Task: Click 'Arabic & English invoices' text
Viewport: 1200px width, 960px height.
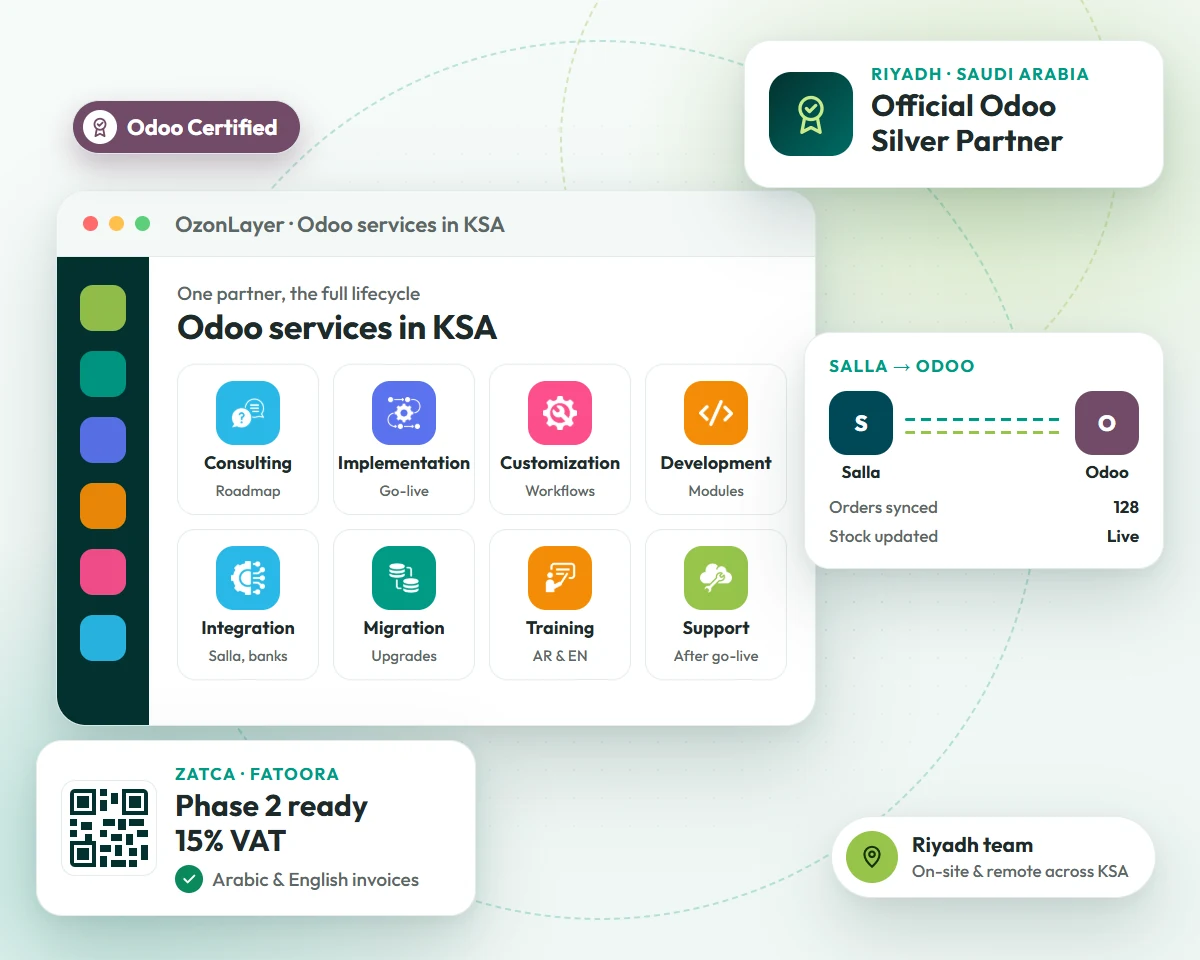Action: 316,880
